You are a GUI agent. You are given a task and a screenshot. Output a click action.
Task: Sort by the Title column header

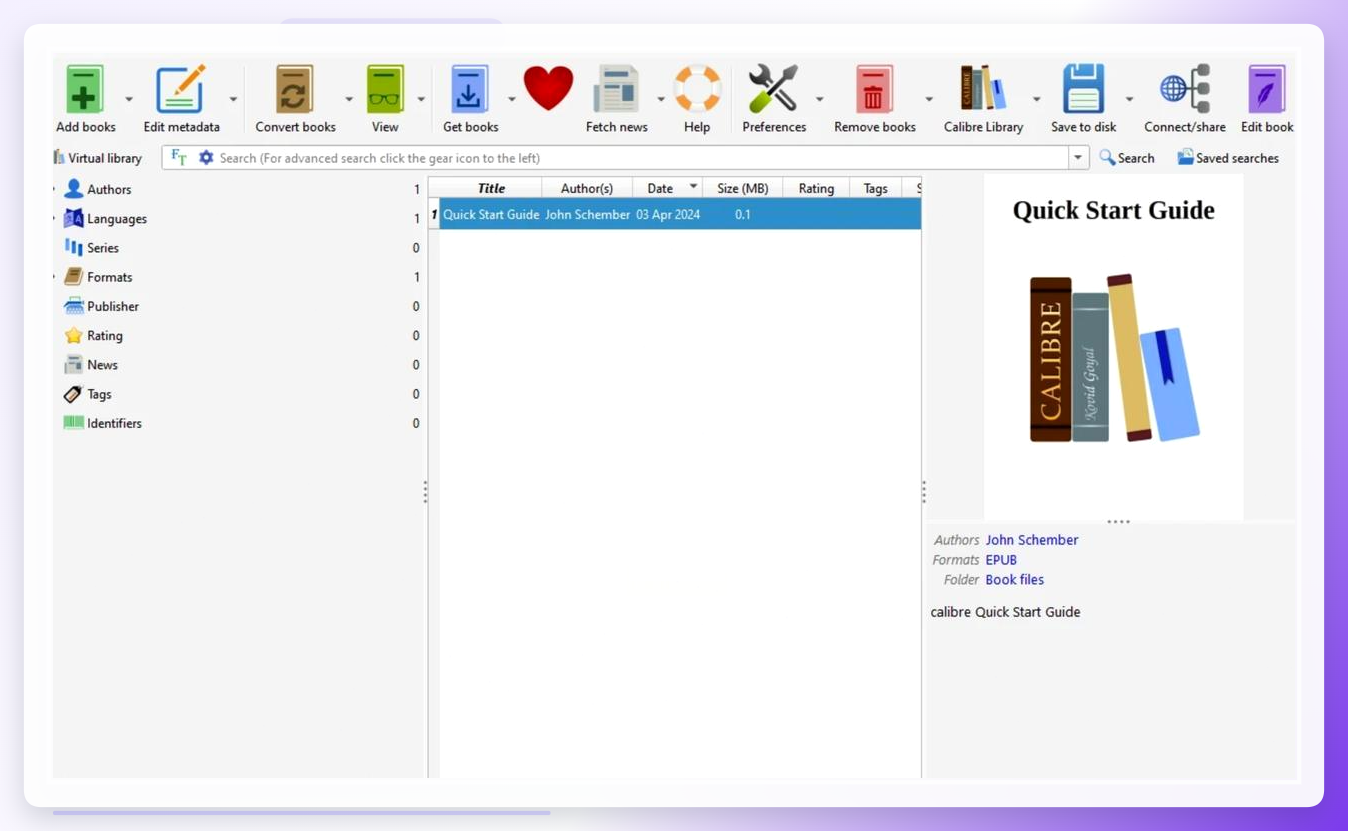point(491,188)
